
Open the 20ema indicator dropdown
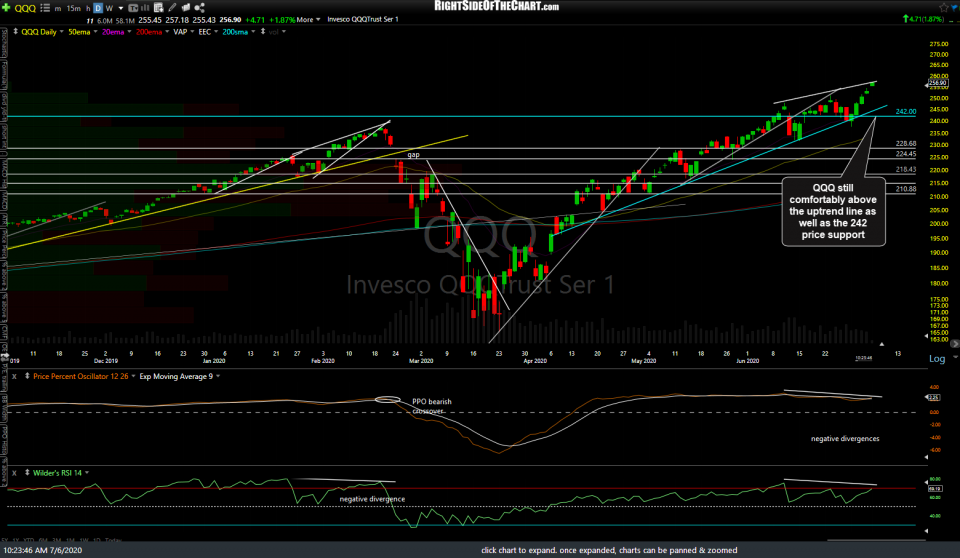[x=129, y=32]
